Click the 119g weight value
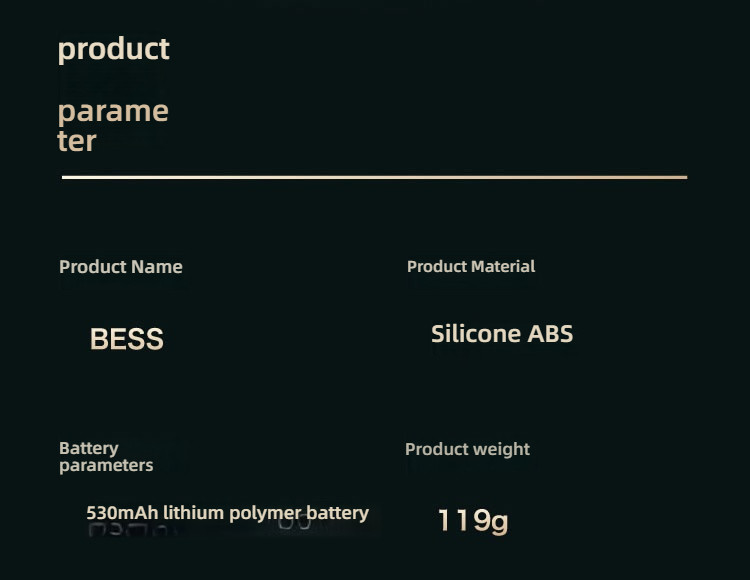Viewport: 750px width, 580px height. [x=473, y=521]
